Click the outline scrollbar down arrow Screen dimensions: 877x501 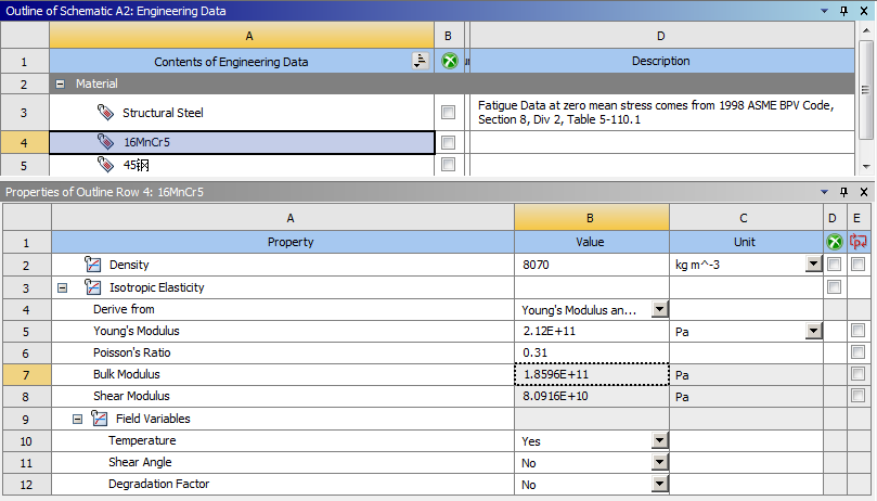(866, 166)
